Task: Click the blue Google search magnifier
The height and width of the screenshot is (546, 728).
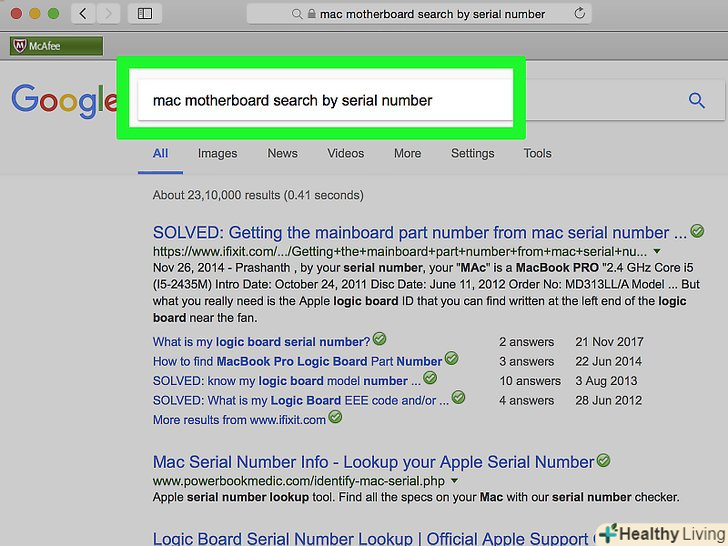Action: [x=696, y=100]
